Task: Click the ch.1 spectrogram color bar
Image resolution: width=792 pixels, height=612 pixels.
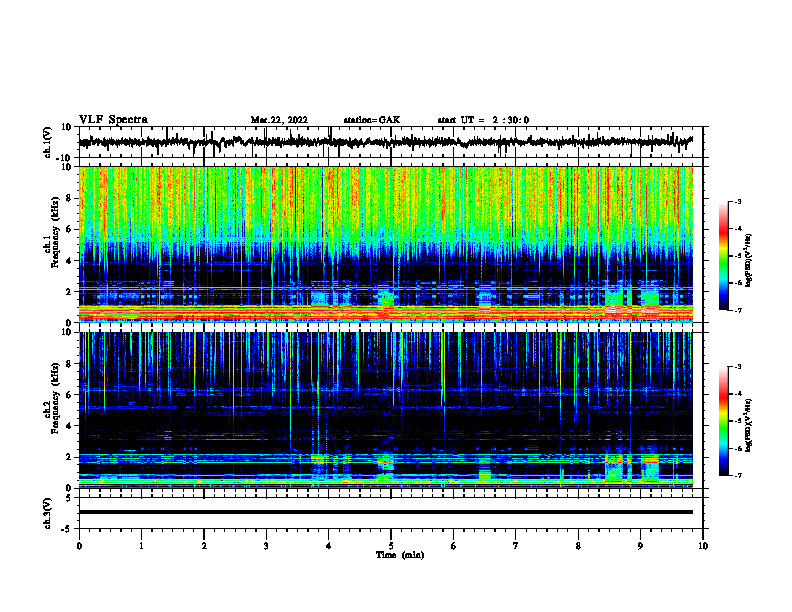Action: pos(723,256)
